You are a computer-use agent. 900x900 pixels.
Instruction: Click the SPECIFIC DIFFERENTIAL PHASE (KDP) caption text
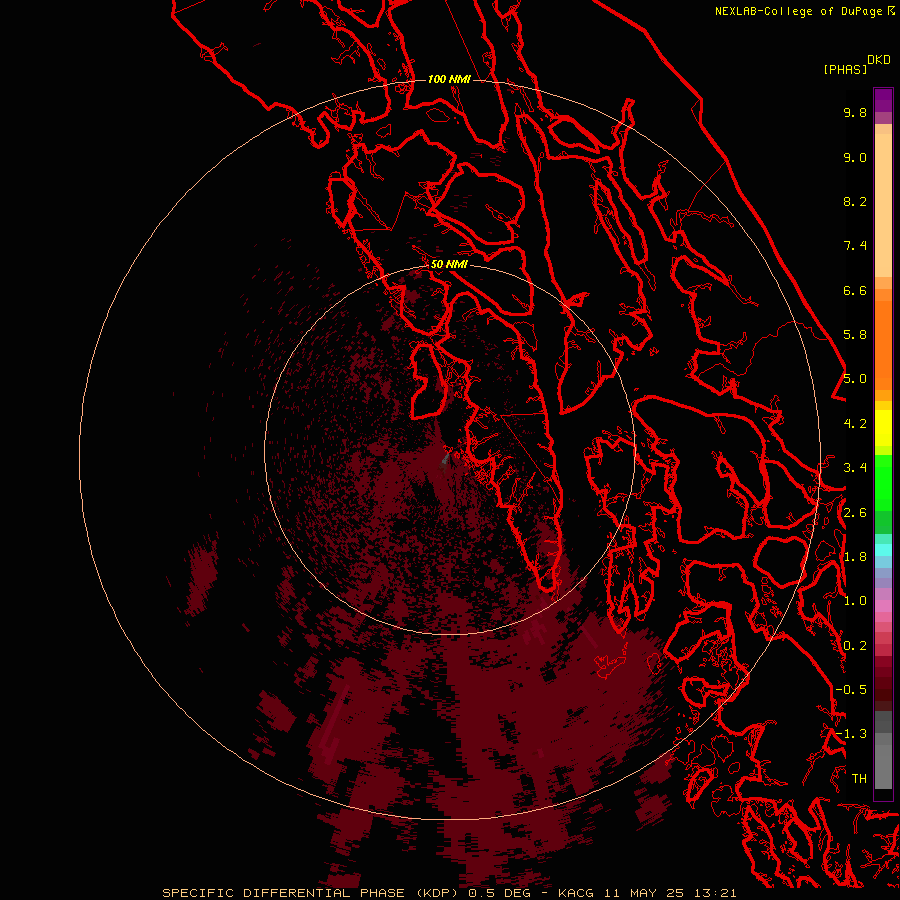tap(312, 893)
